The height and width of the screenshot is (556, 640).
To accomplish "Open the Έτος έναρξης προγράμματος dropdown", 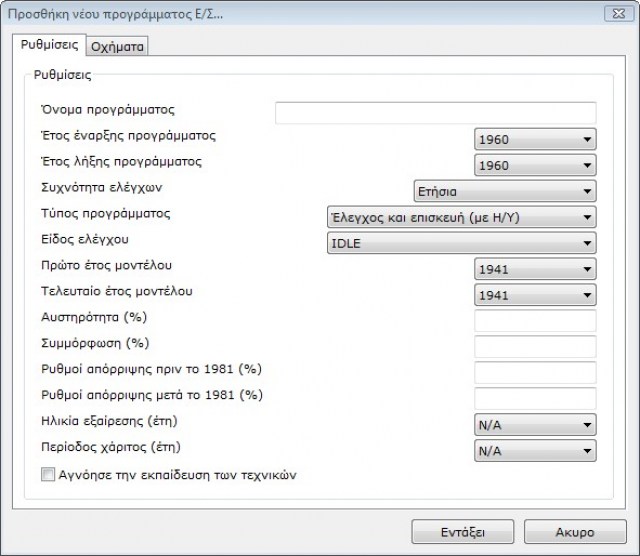I will 535,139.
